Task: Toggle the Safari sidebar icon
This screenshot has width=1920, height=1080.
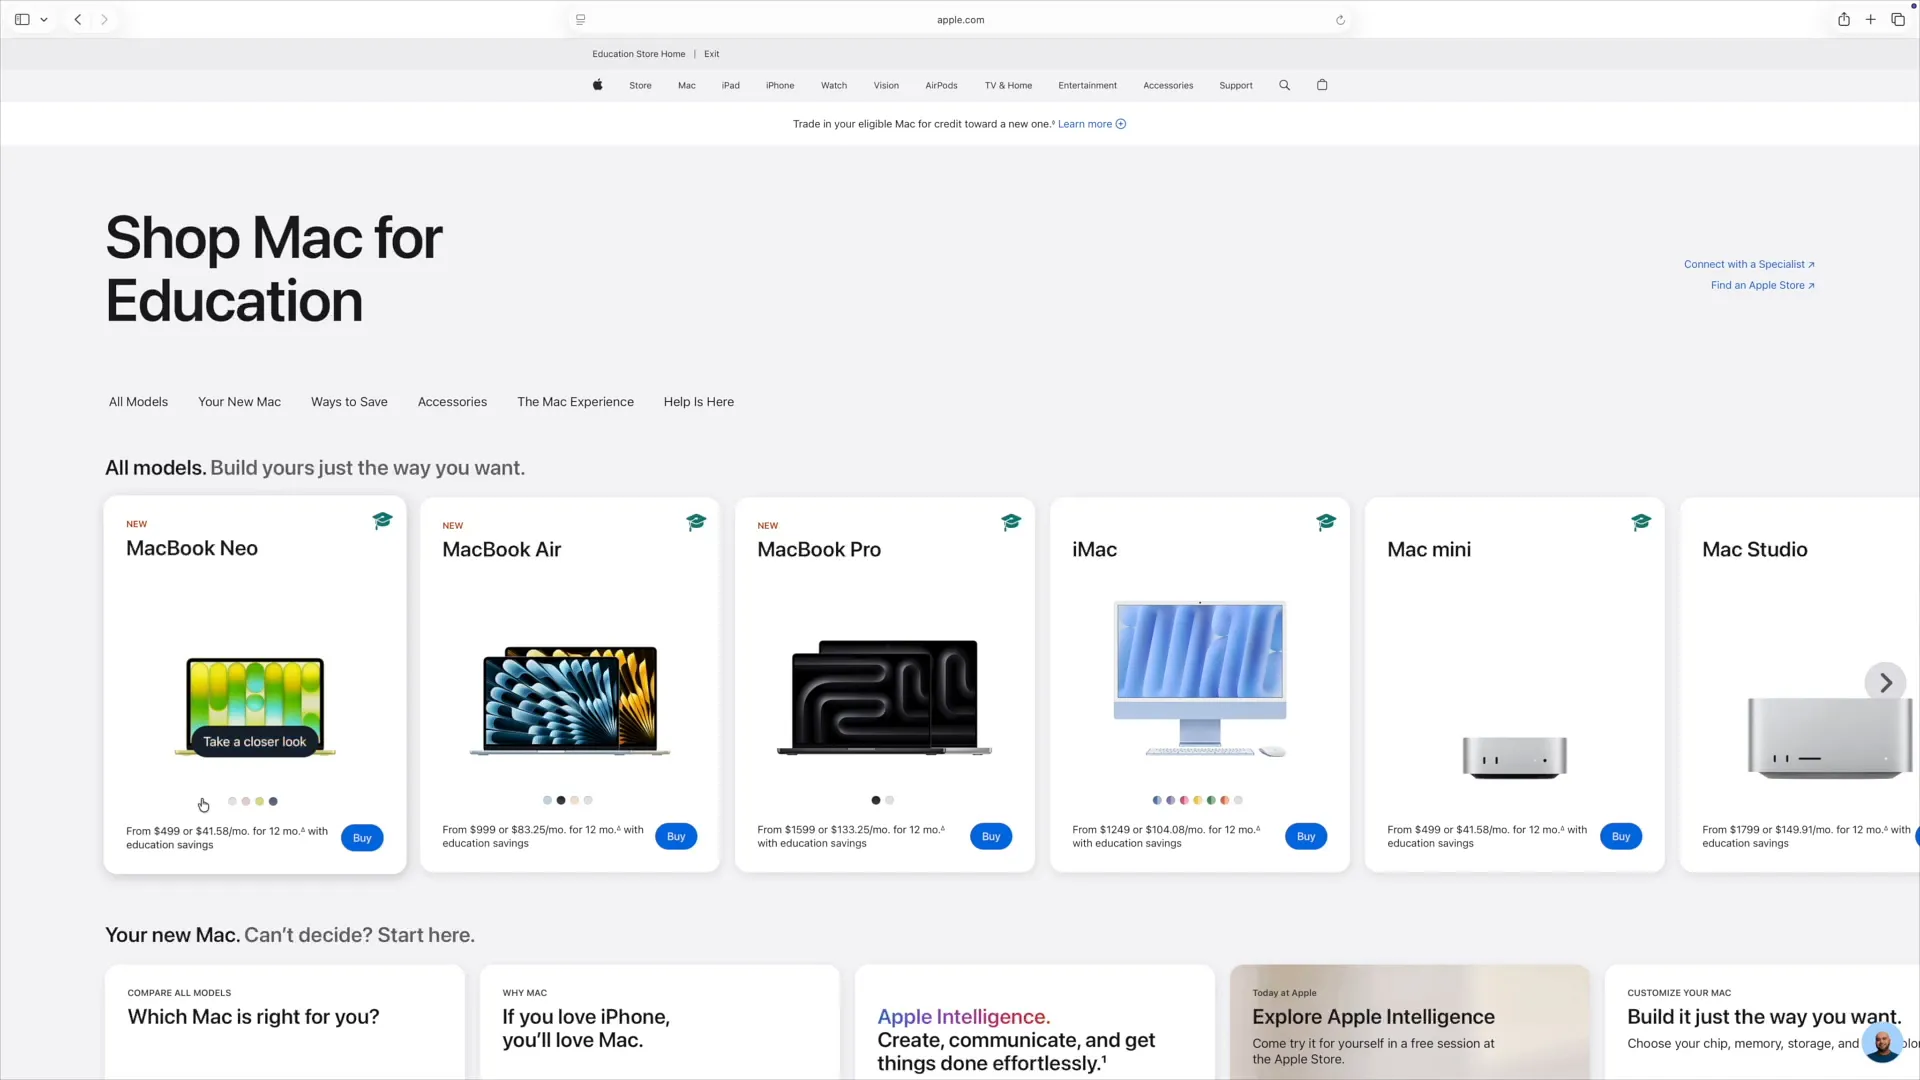Action: coord(22,19)
